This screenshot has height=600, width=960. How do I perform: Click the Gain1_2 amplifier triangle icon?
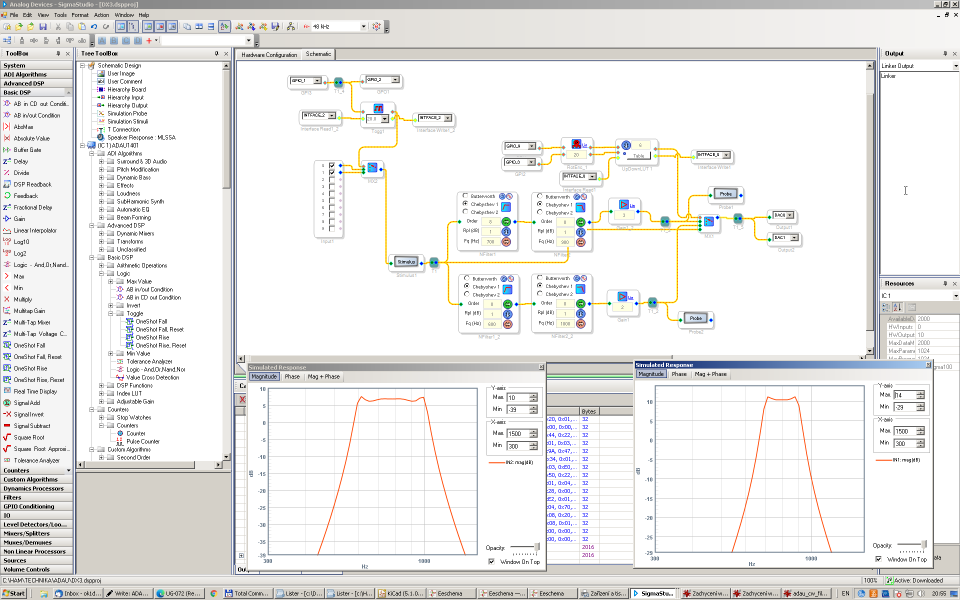[623, 204]
